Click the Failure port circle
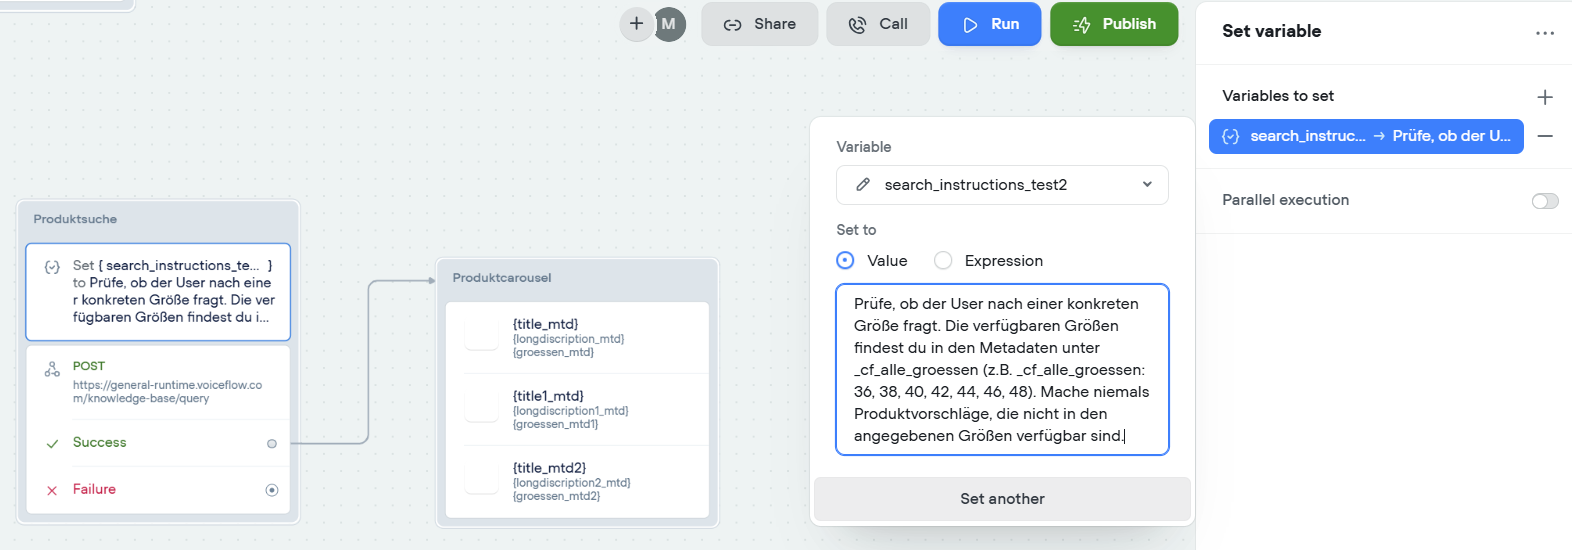 point(272,490)
